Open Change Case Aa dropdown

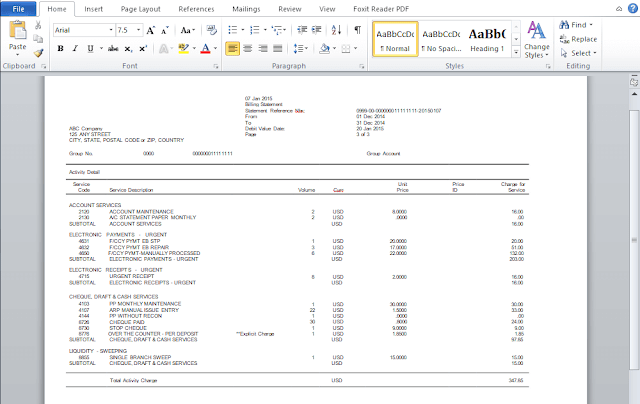(x=188, y=30)
